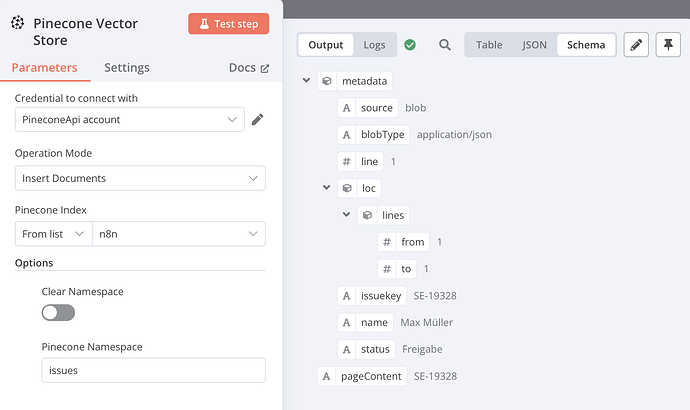Switch to JSON view
690x410 pixels.
coord(534,45)
